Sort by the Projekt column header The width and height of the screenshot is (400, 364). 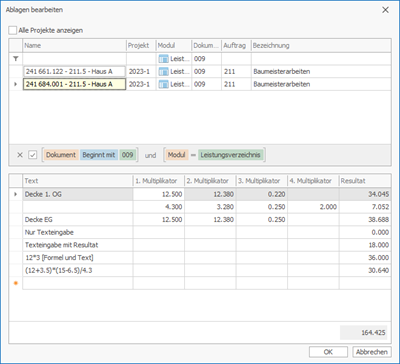tap(141, 46)
